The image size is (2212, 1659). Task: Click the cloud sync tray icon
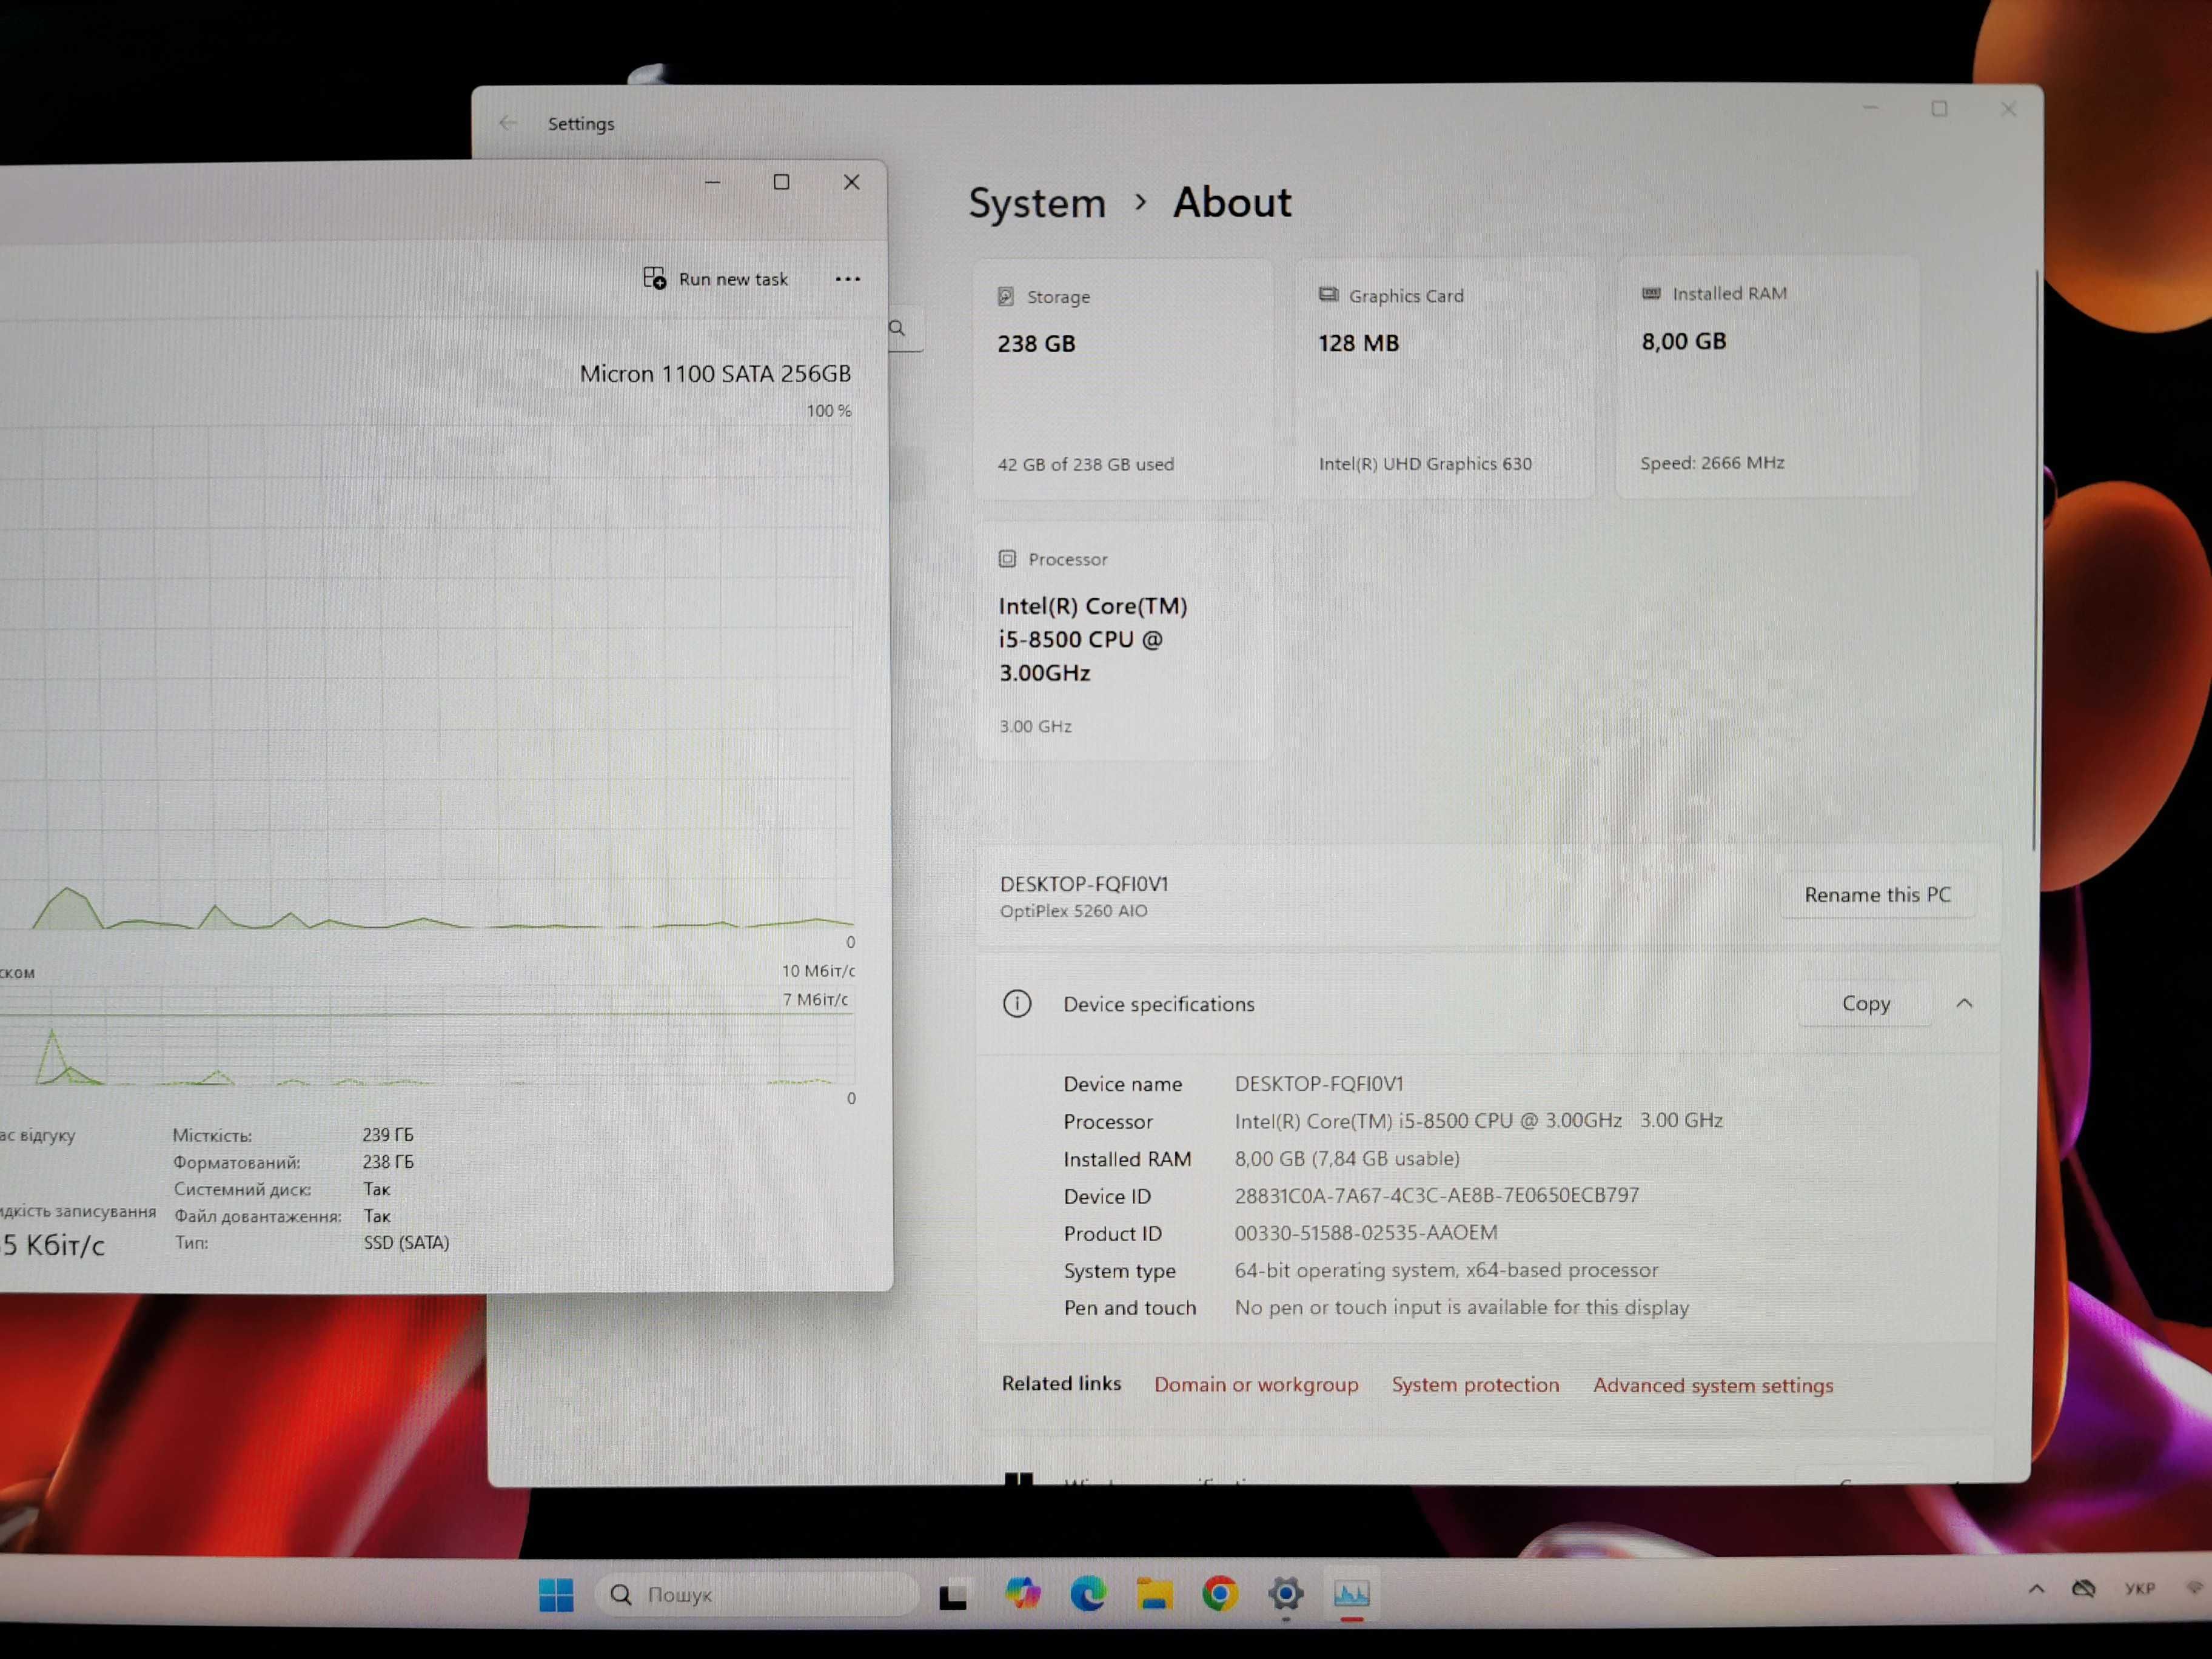click(x=2083, y=1588)
